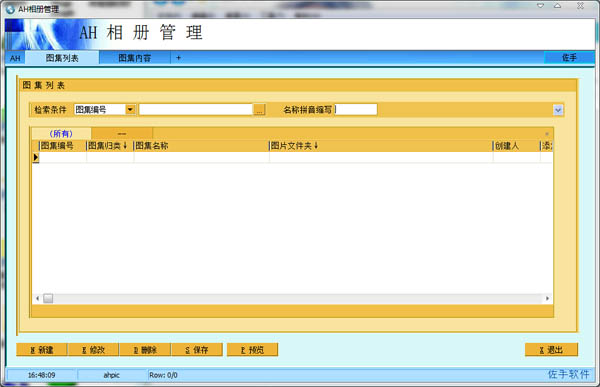600x387 pixels.
Task: Click the 图片文件夹 column header
Action: tap(381, 145)
